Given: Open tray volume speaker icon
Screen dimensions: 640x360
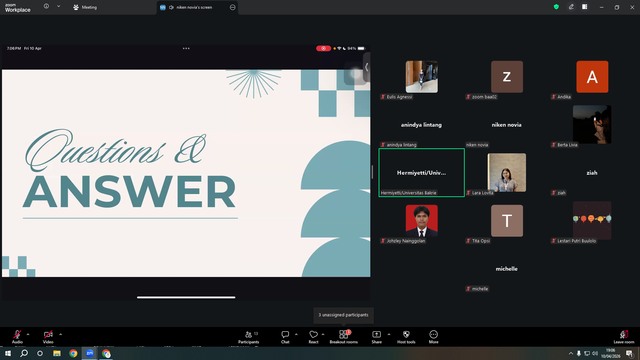Looking at the screenshot, I should pyautogui.click(x=595, y=353).
